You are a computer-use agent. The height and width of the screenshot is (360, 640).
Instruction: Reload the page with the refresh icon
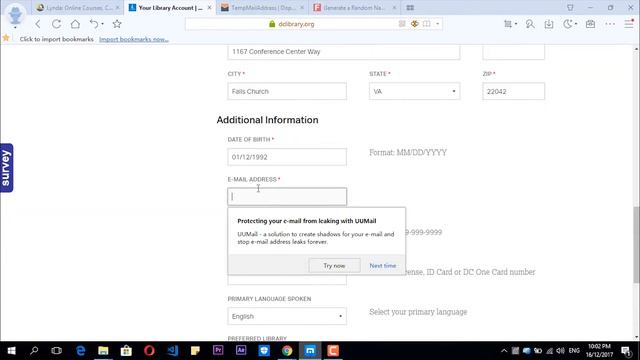56,24
